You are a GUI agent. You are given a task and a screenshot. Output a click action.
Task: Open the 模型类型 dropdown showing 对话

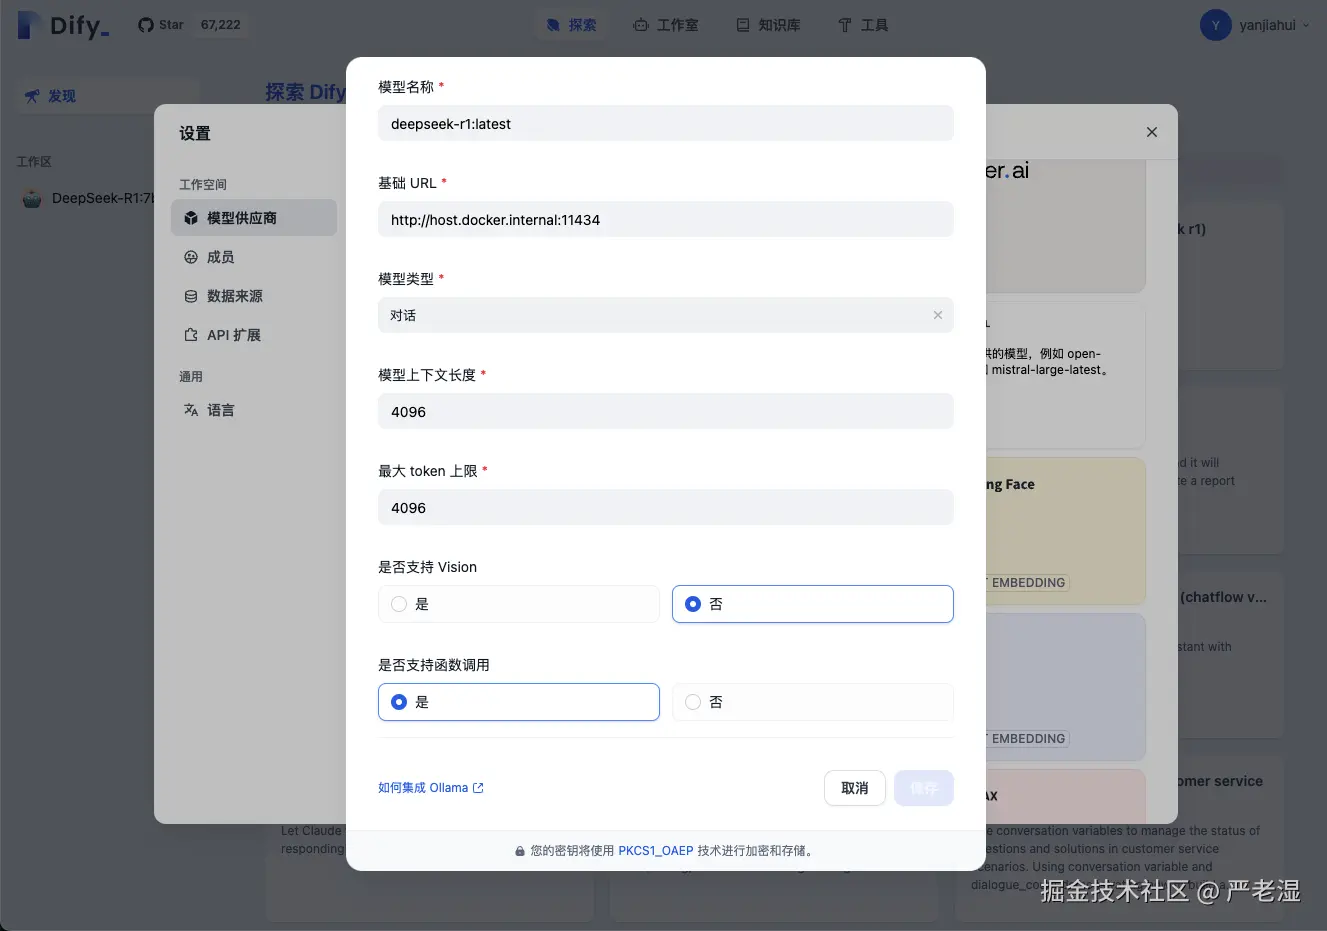666,315
